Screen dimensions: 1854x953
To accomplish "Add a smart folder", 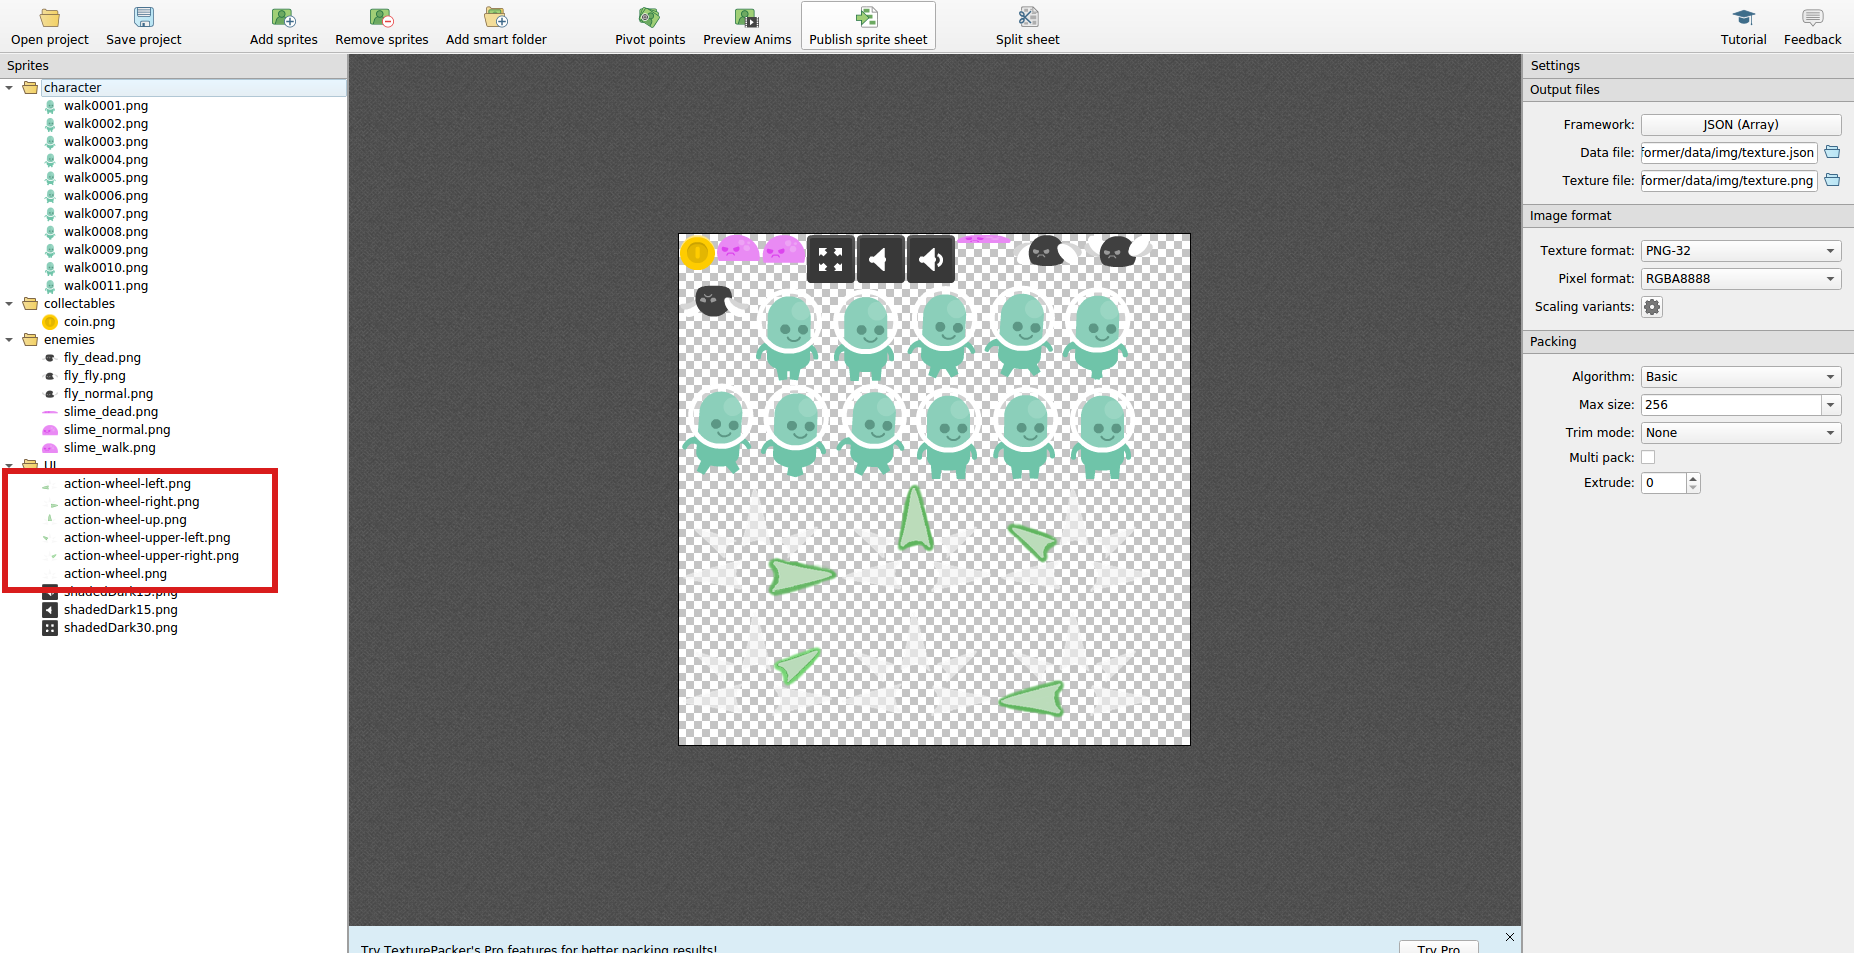I will coord(495,25).
